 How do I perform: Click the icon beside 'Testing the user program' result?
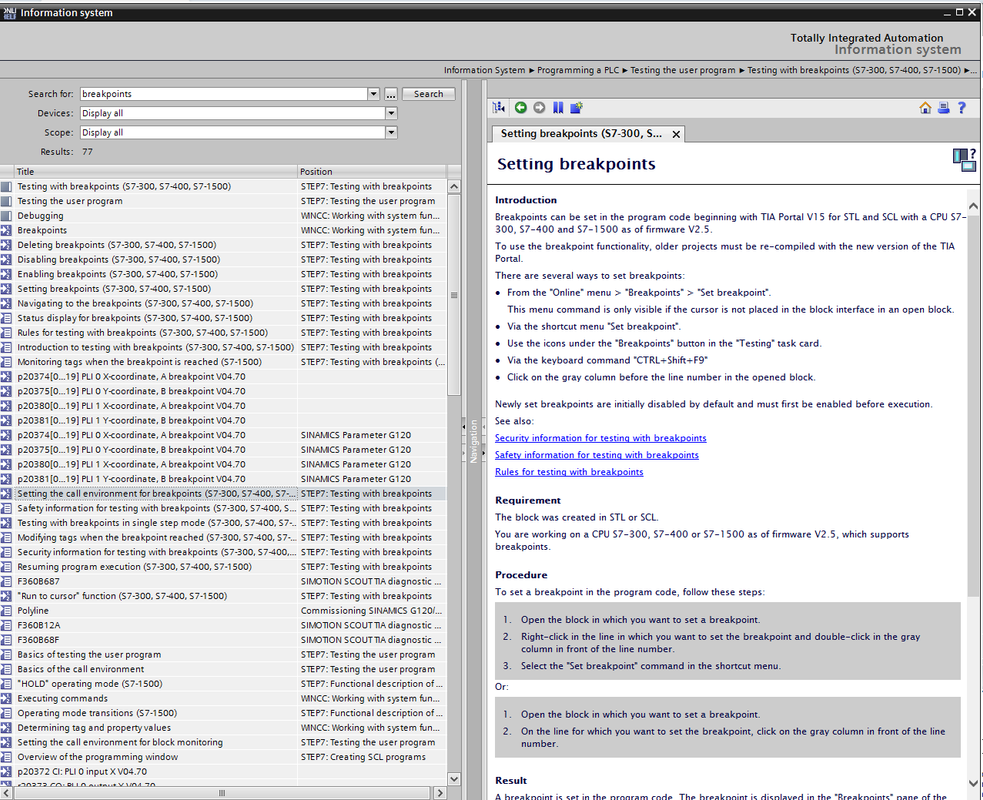click(x=6, y=201)
